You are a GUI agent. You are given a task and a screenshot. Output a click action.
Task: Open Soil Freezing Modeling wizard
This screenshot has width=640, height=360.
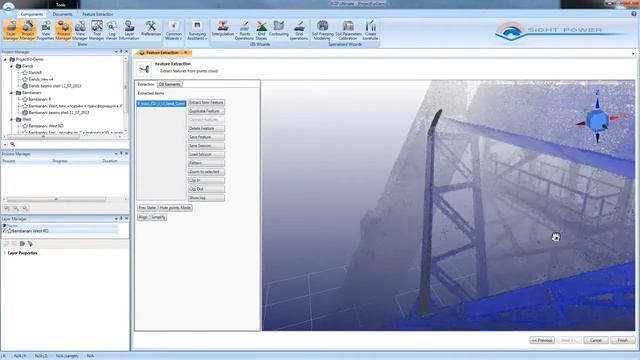322,30
